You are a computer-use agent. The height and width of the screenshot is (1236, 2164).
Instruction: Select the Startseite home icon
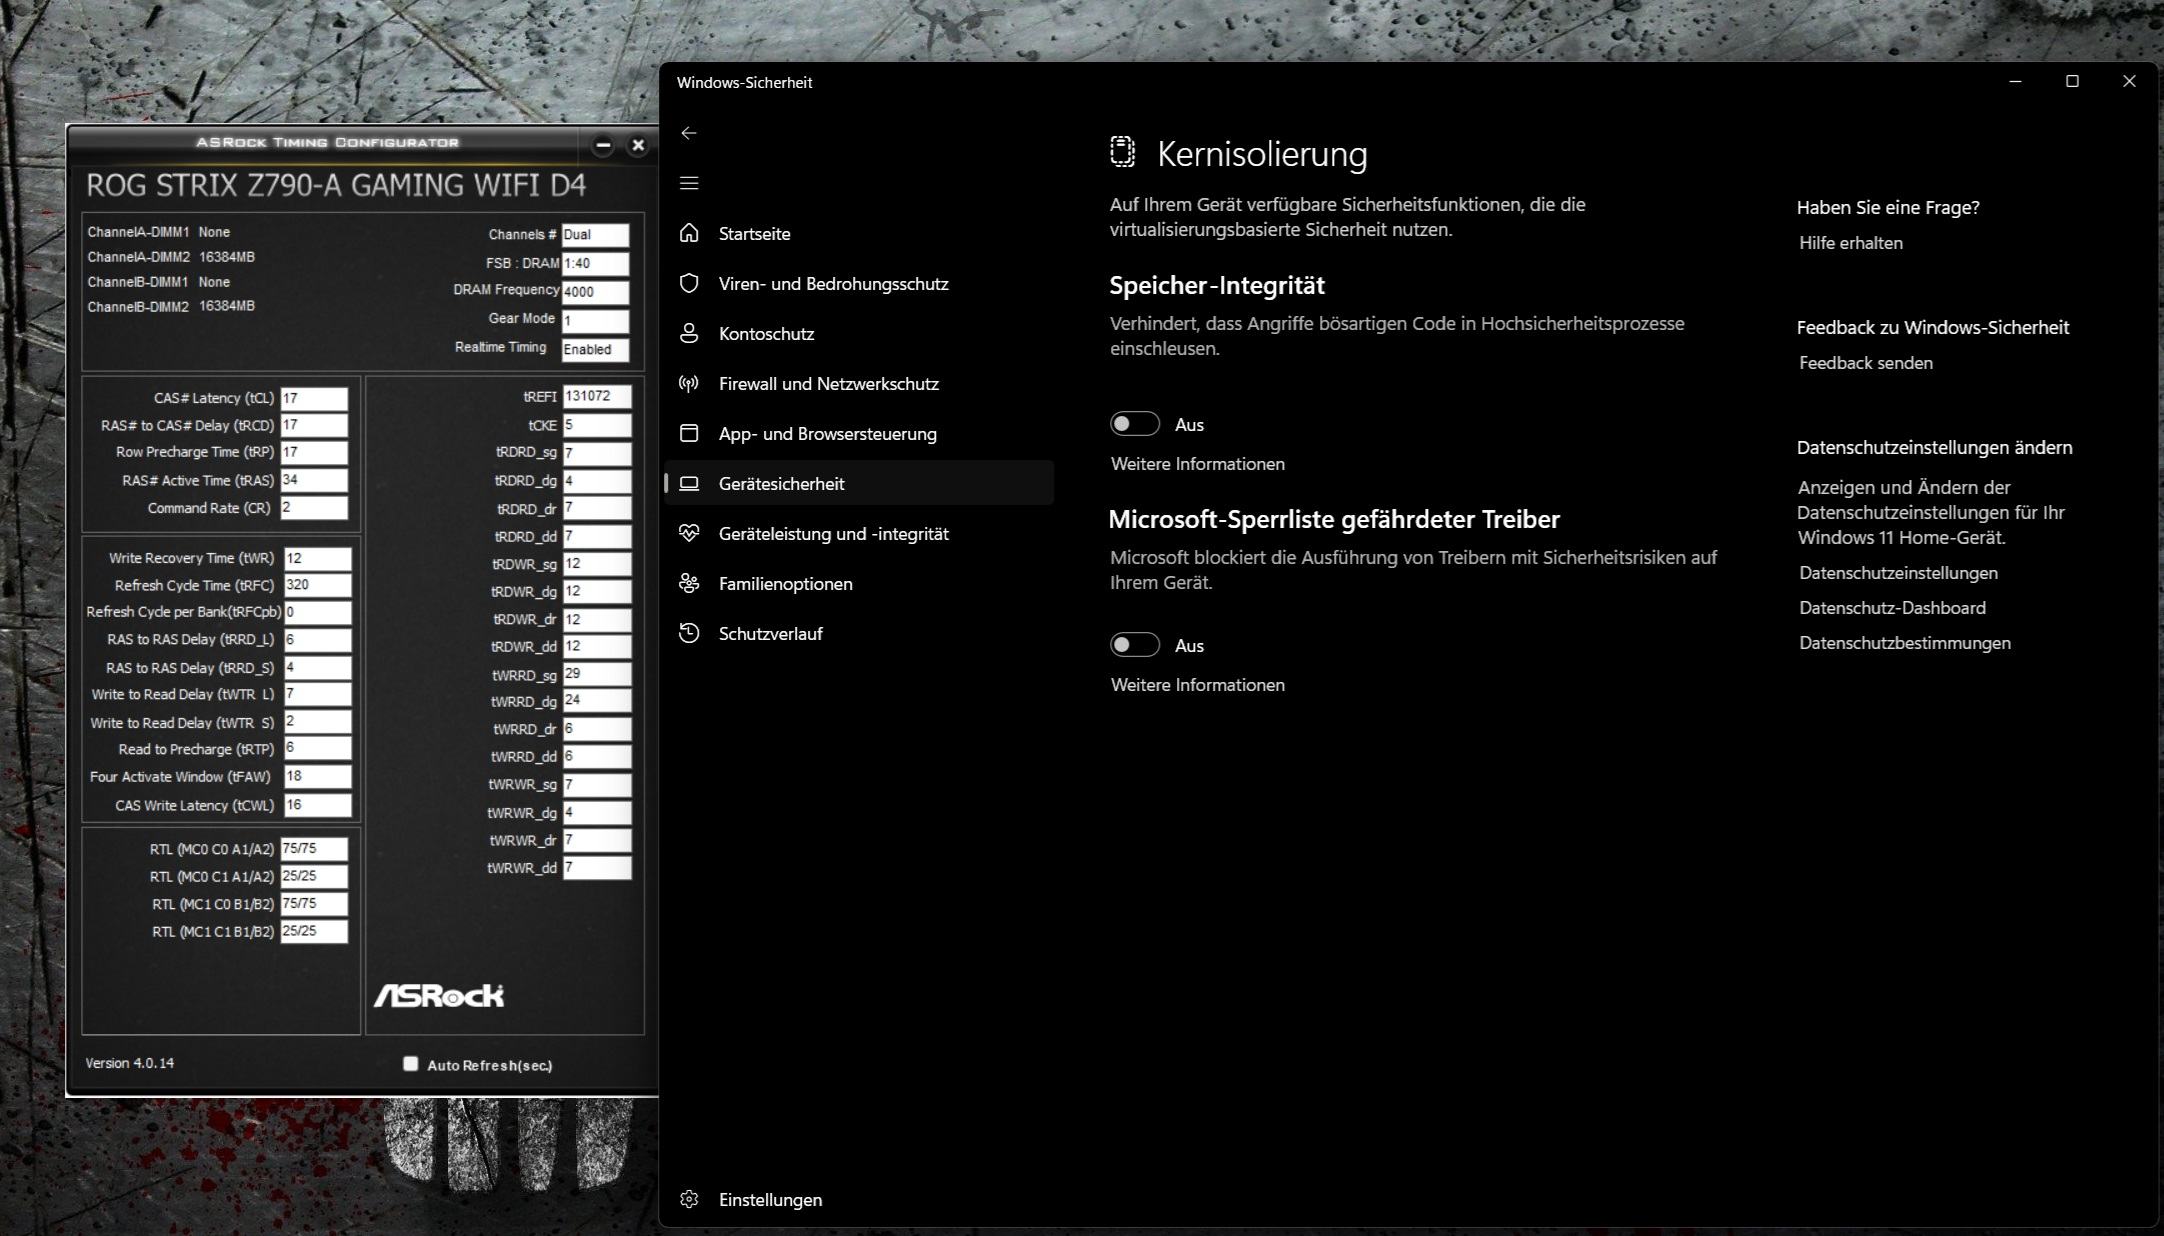coord(688,233)
